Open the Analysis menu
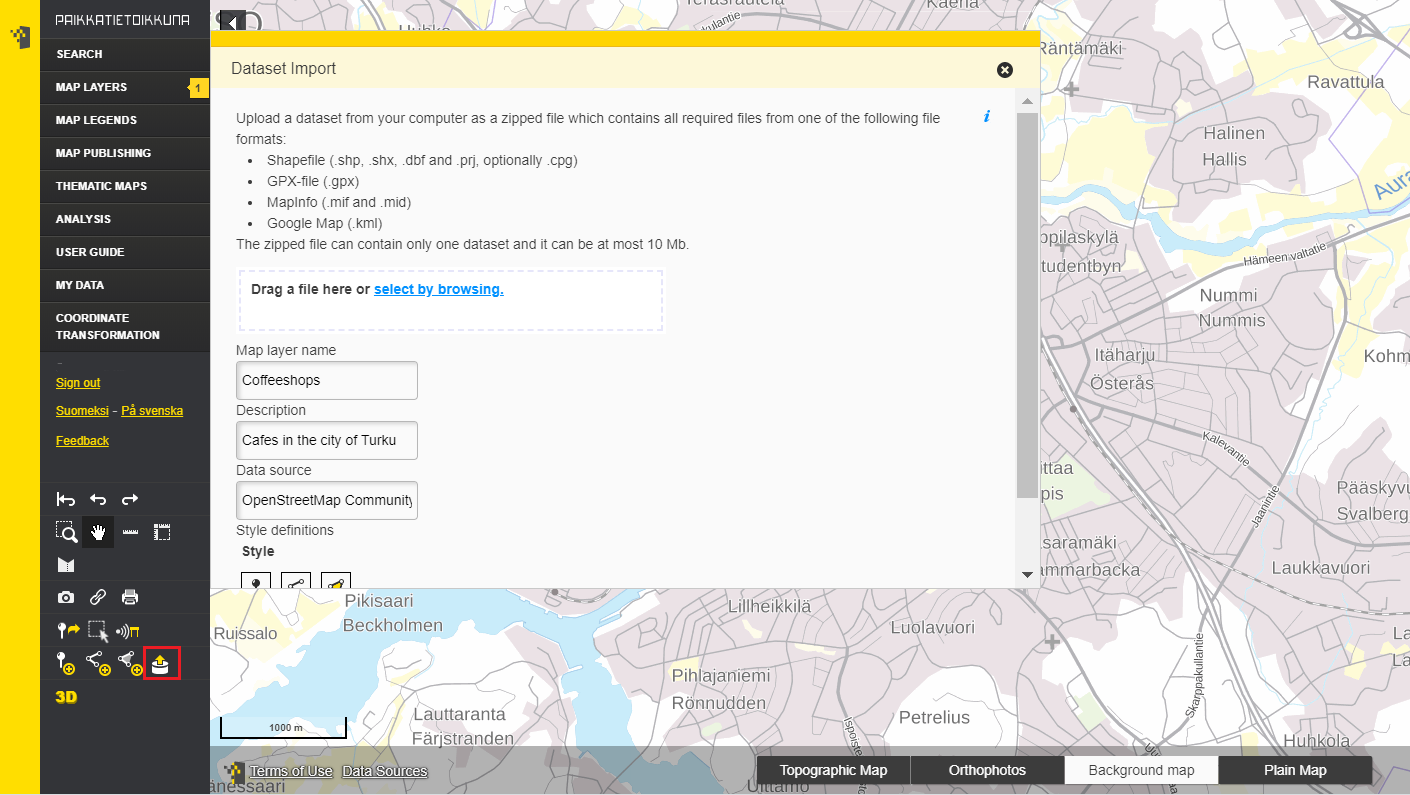Screen dimensions: 1410x795 (x=125, y=219)
